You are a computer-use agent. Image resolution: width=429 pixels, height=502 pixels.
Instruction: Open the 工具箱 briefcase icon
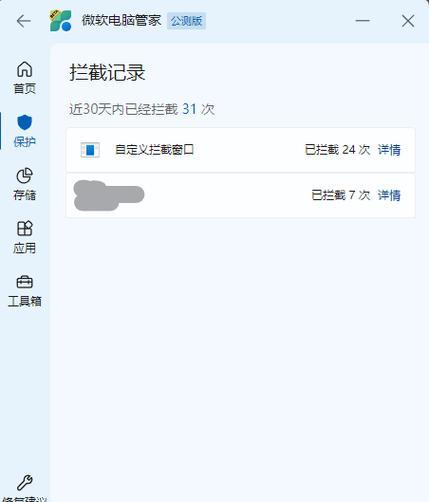click(25, 282)
